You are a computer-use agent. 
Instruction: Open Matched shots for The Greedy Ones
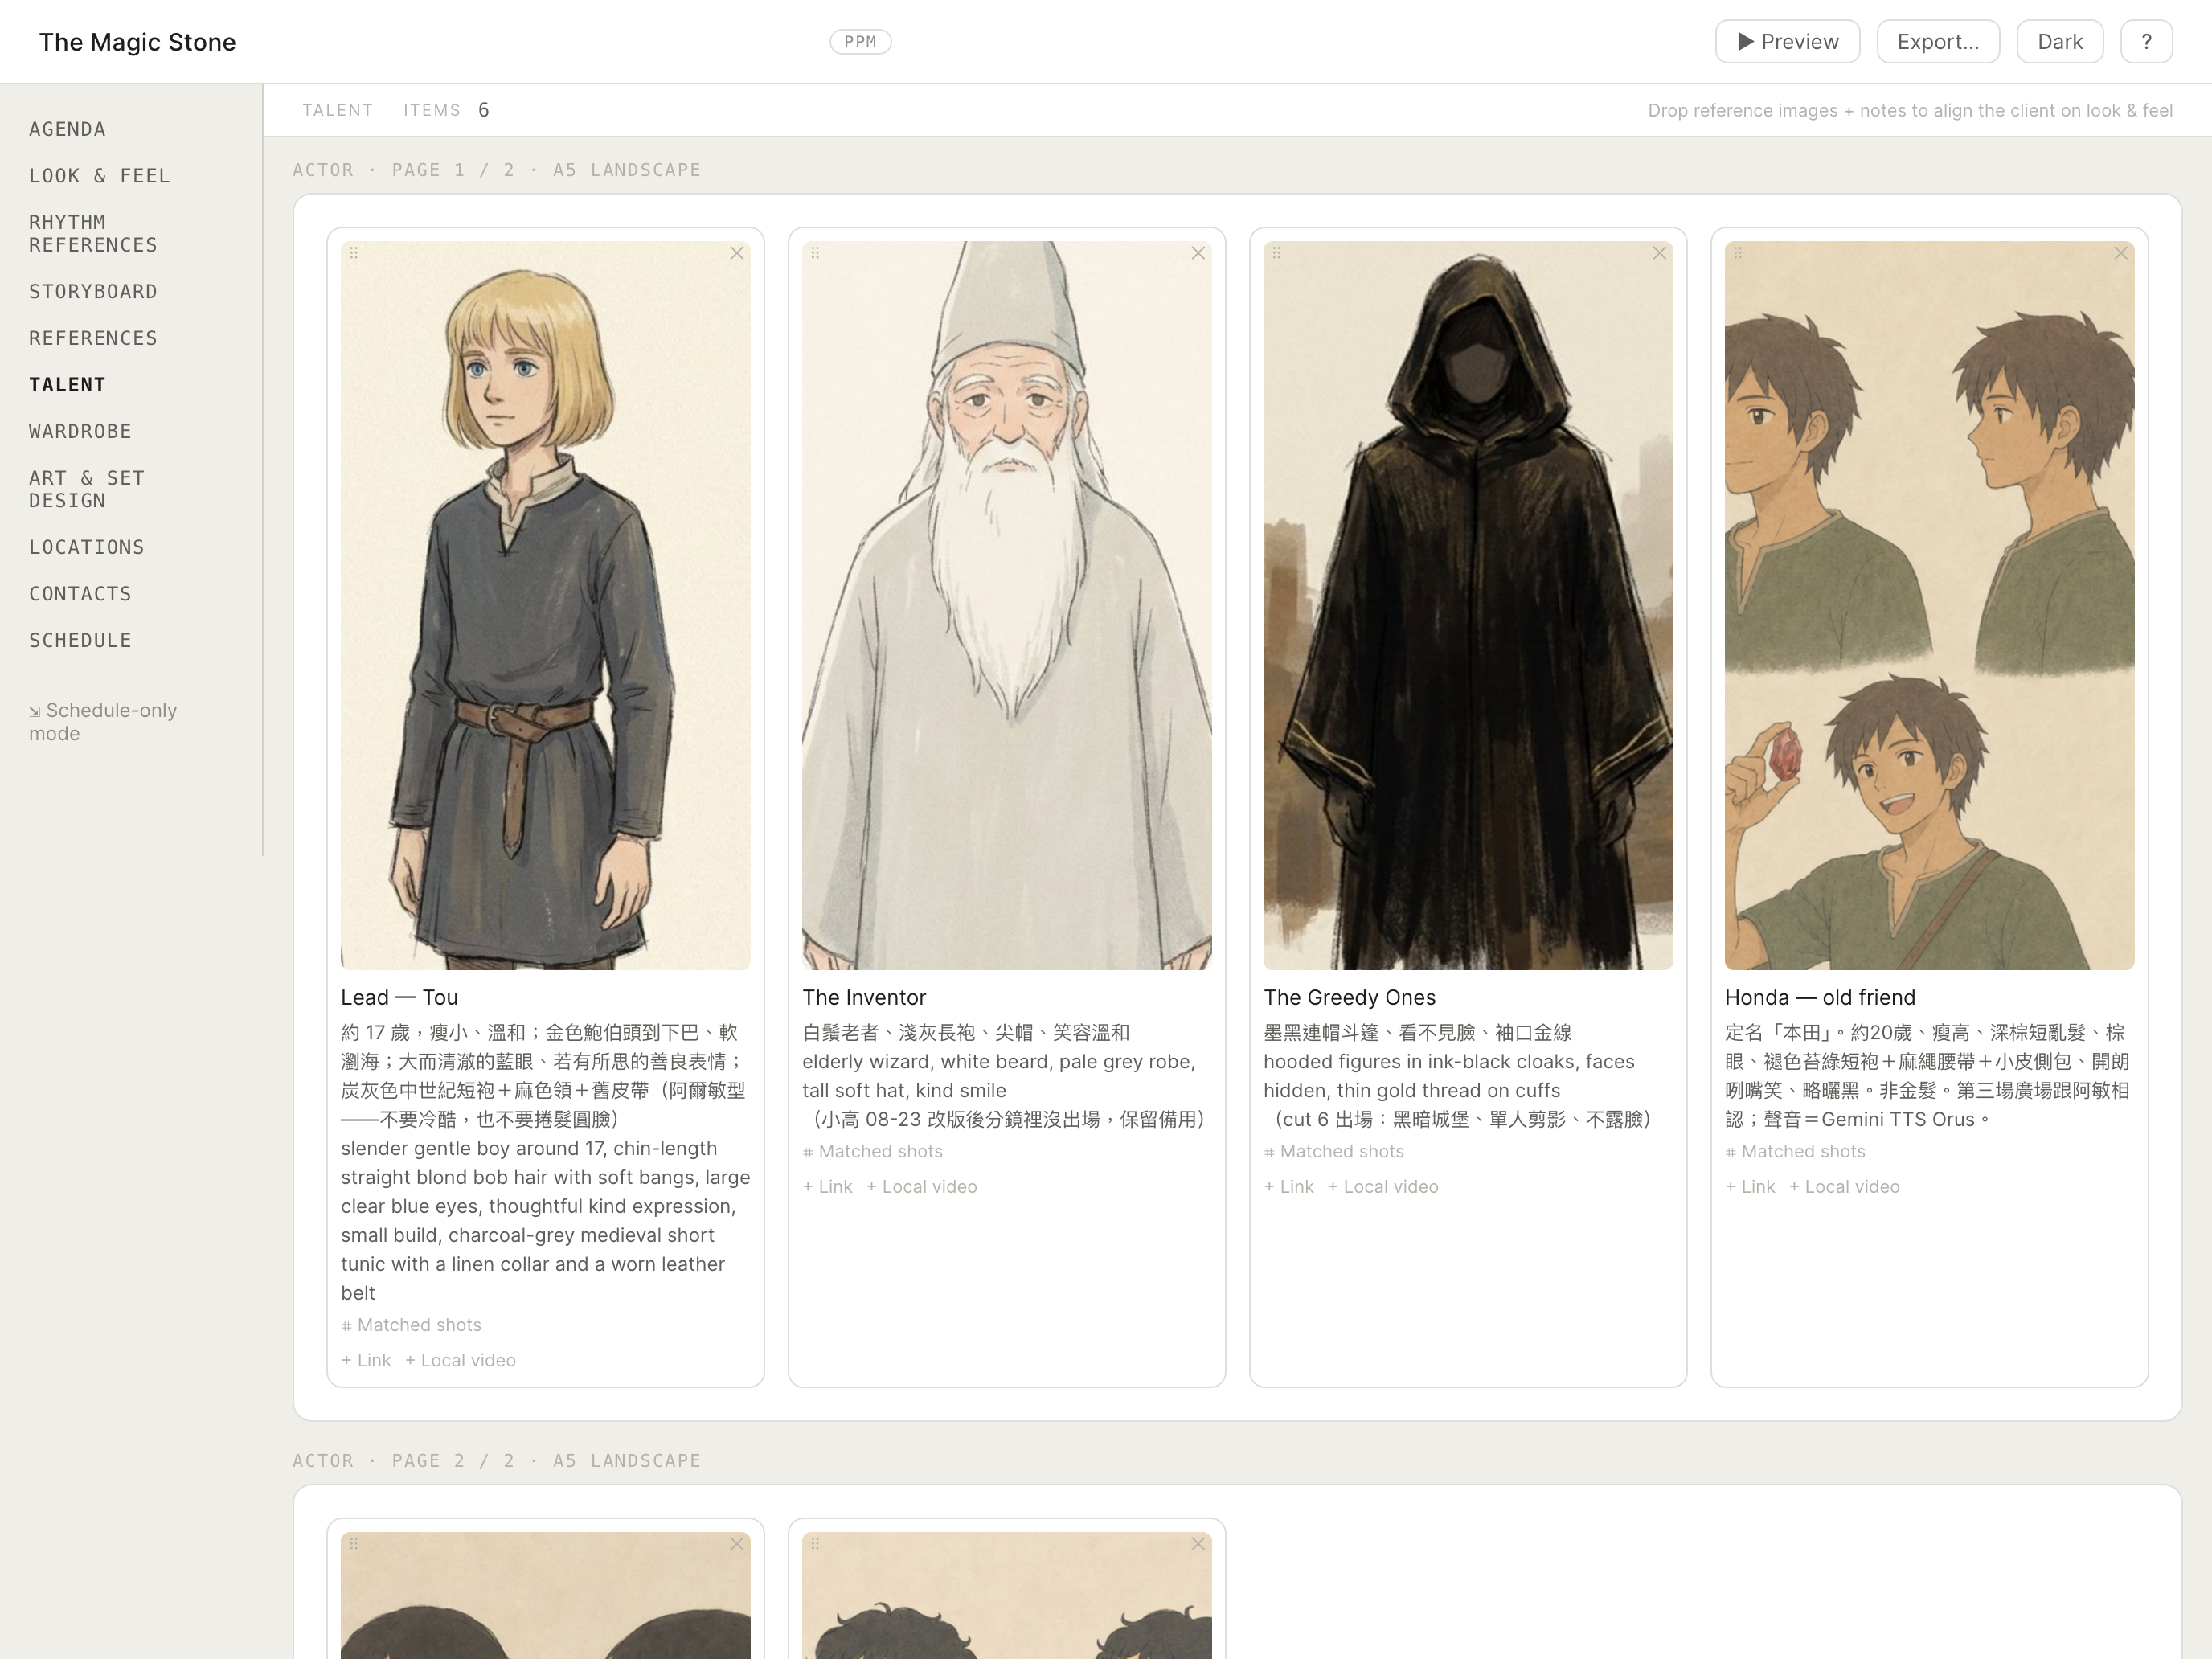click(x=1333, y=1152)
